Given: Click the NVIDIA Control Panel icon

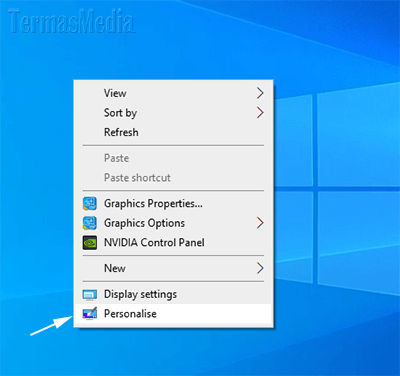Looking at the screenshot, I should (90, 243).
